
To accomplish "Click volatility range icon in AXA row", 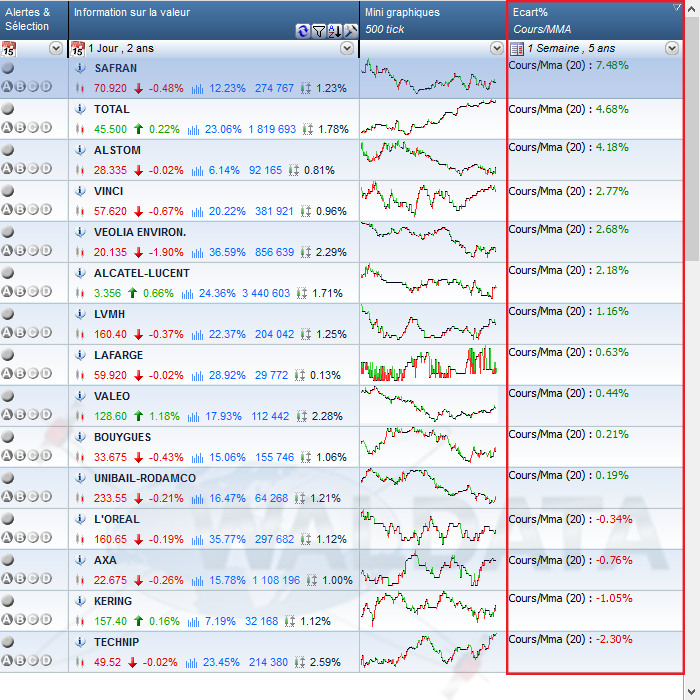I will [312, 580].
